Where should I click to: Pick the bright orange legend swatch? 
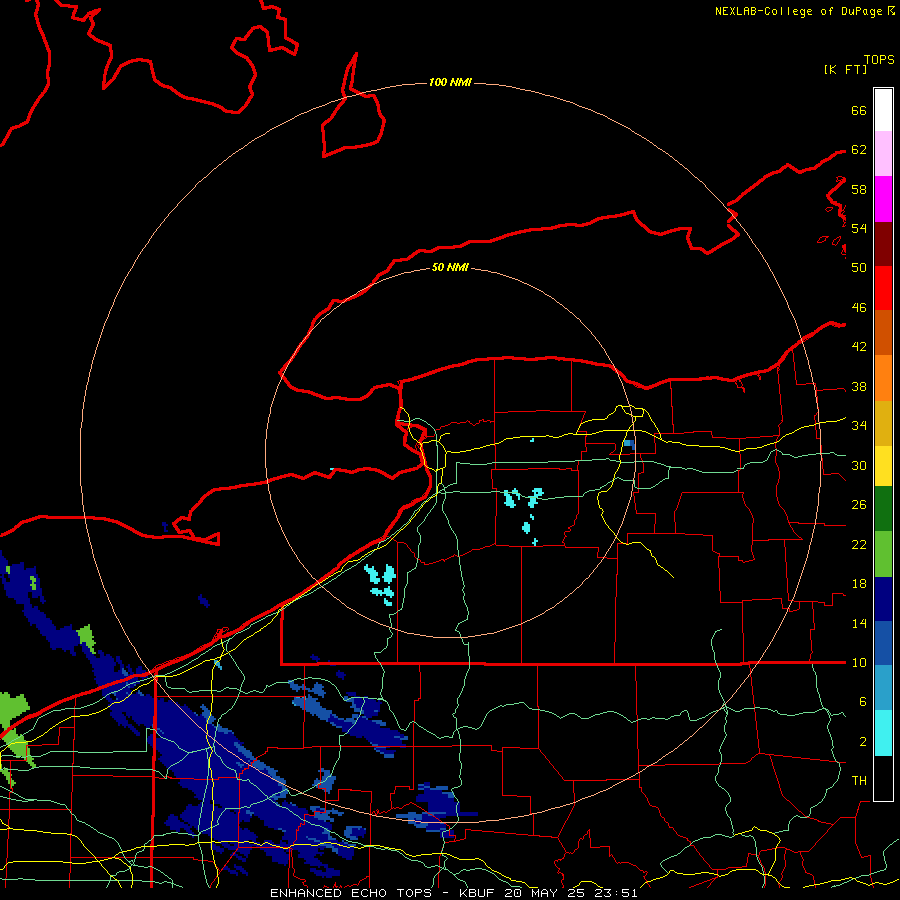click(x=883, y=378)
